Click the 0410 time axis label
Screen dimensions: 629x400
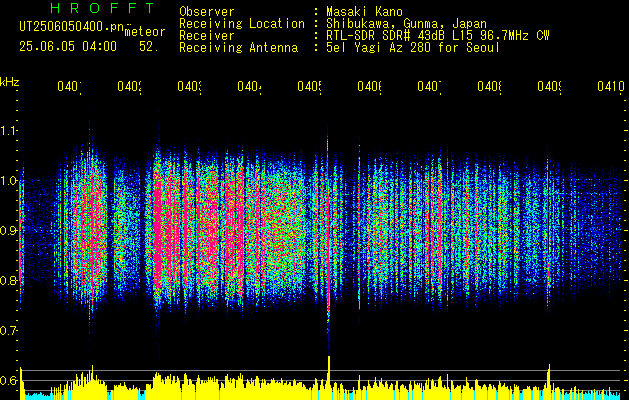(x=611, y=86)
